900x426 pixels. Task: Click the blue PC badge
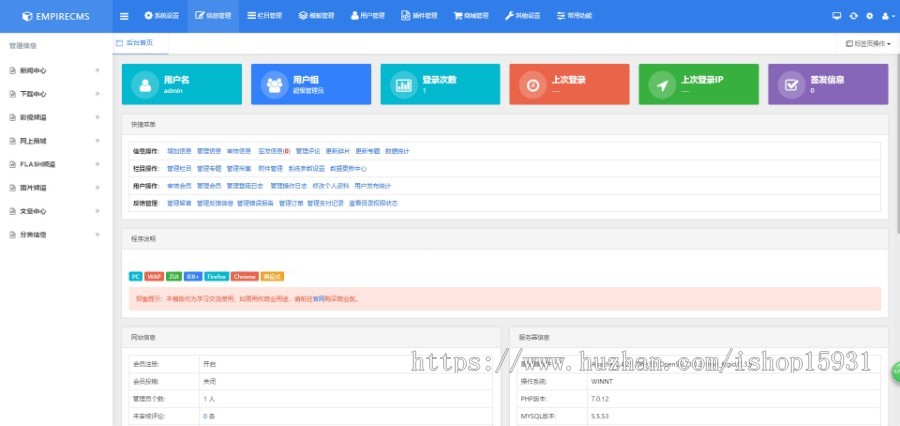pyautogui.click(x=135, y=276)
